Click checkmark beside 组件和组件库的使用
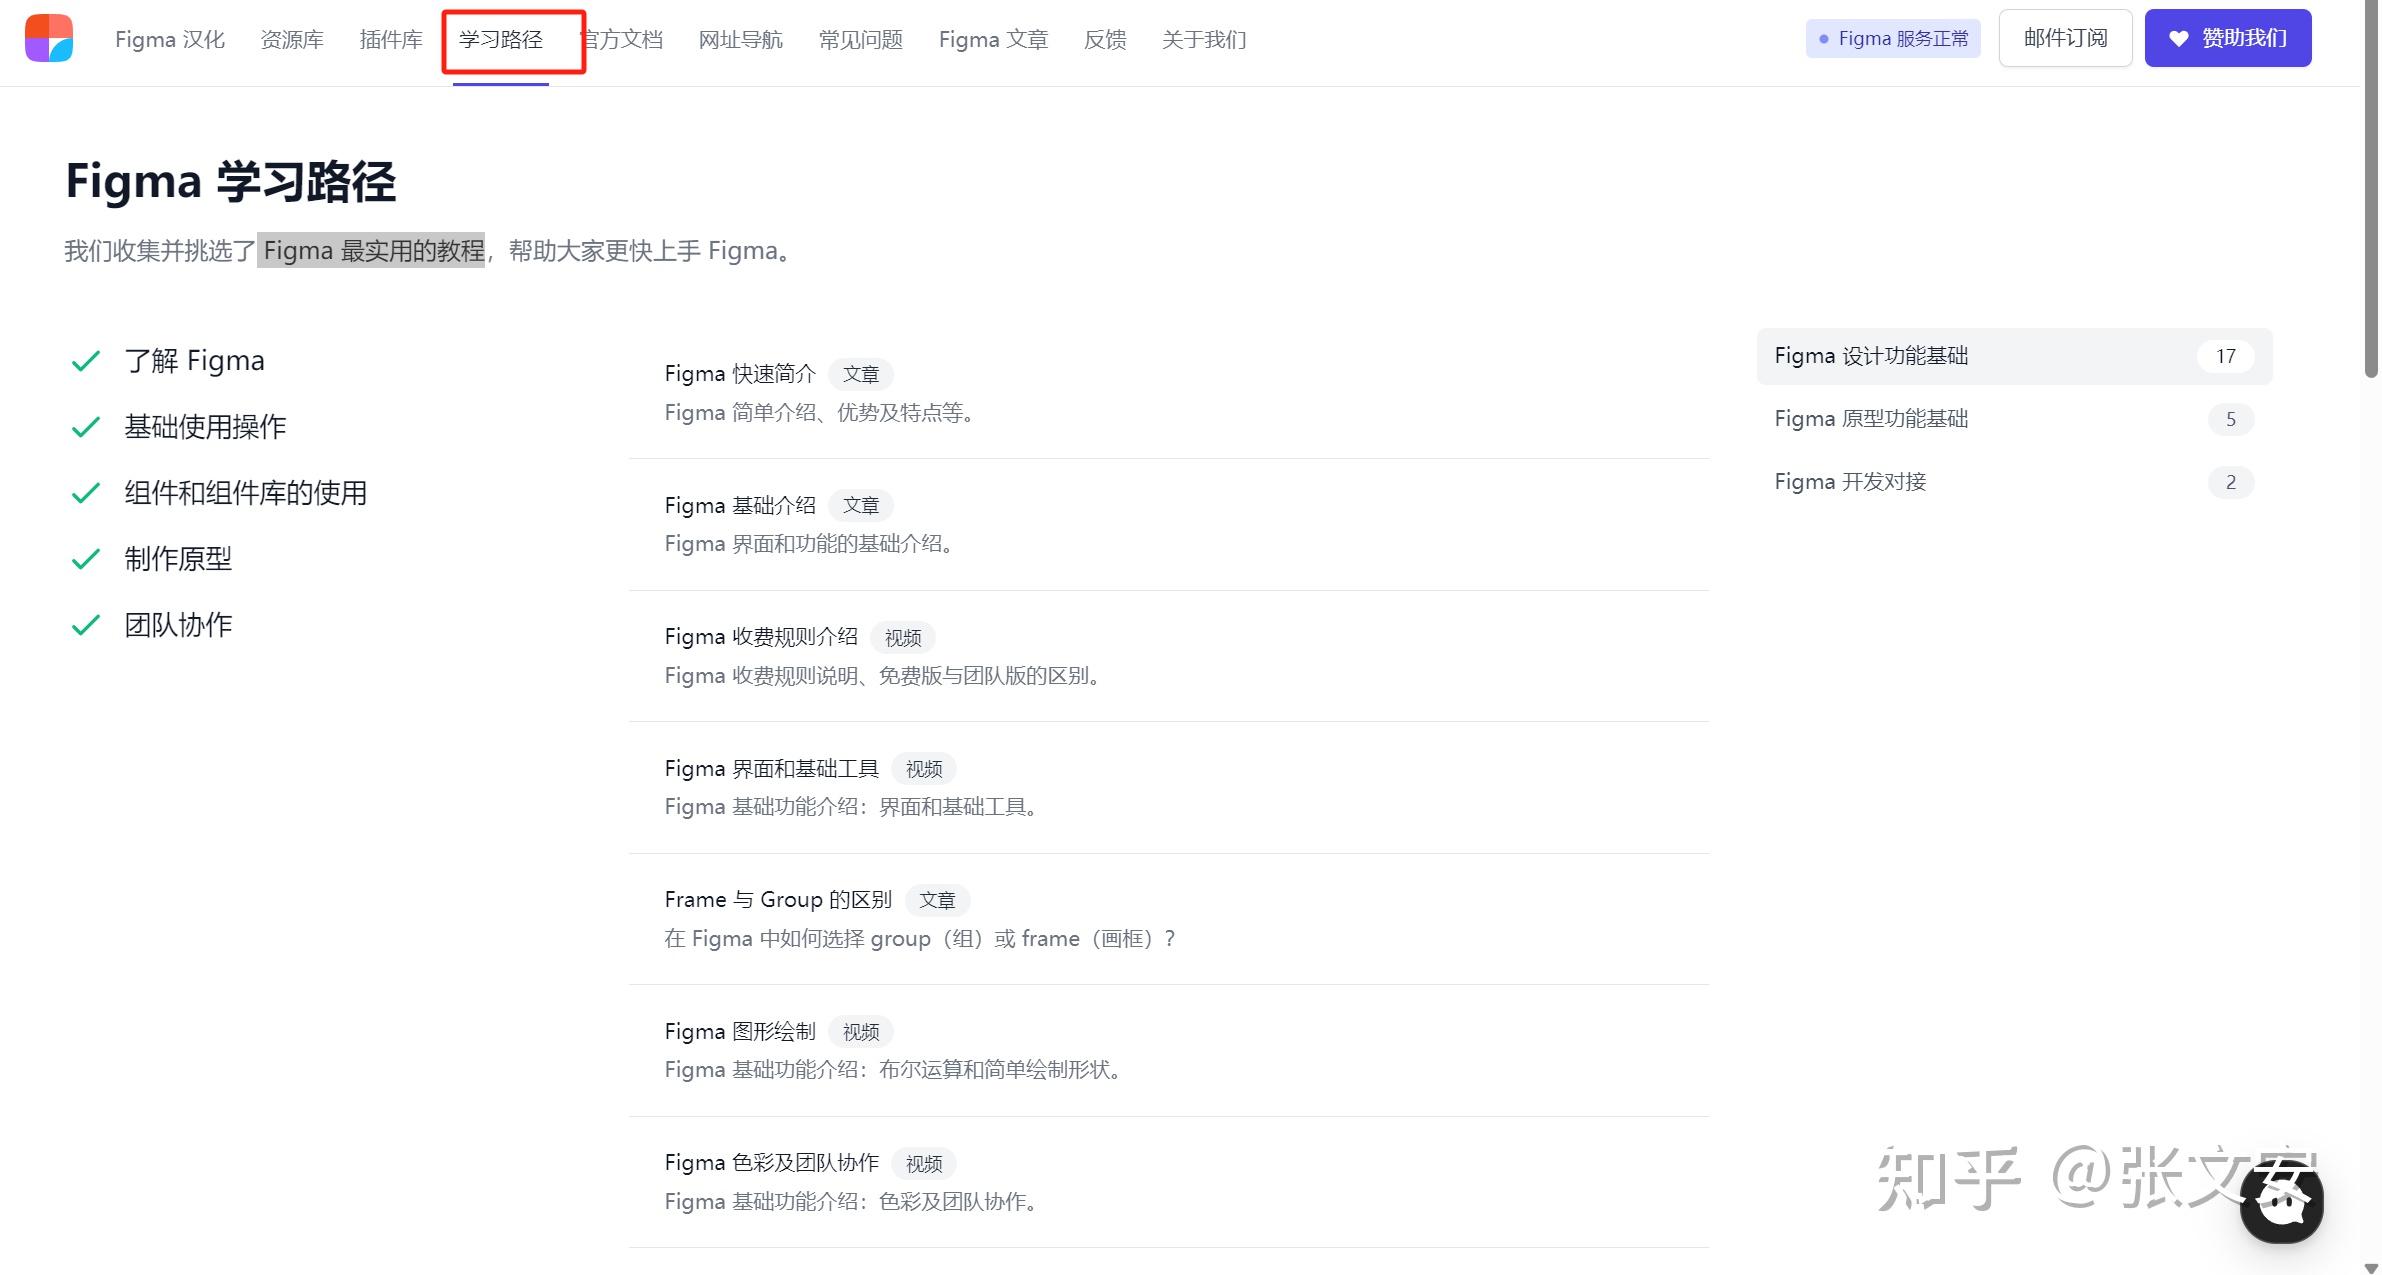Viewport: 2382px width, 1275px height. coord(86,493)
